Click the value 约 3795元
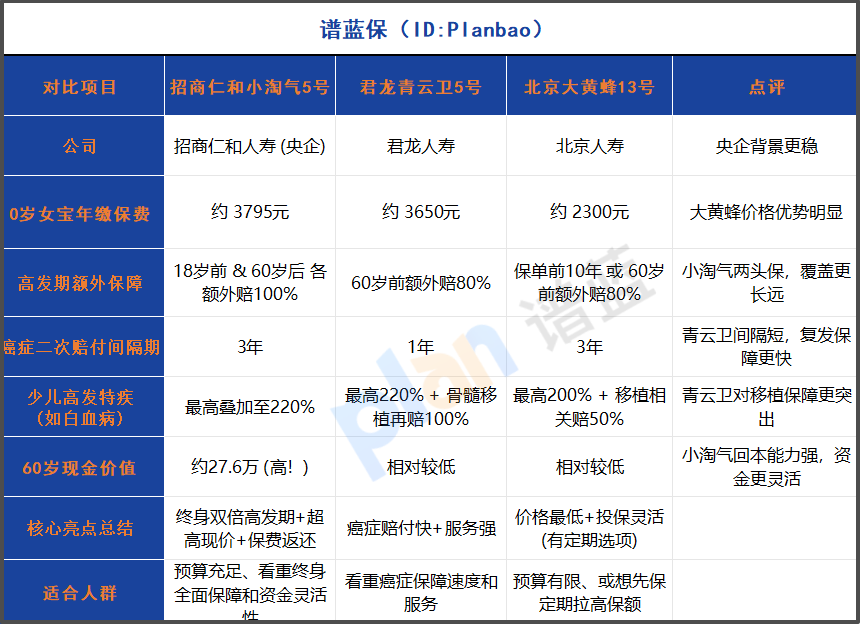860x624 pixels. (x=250, y=212)
